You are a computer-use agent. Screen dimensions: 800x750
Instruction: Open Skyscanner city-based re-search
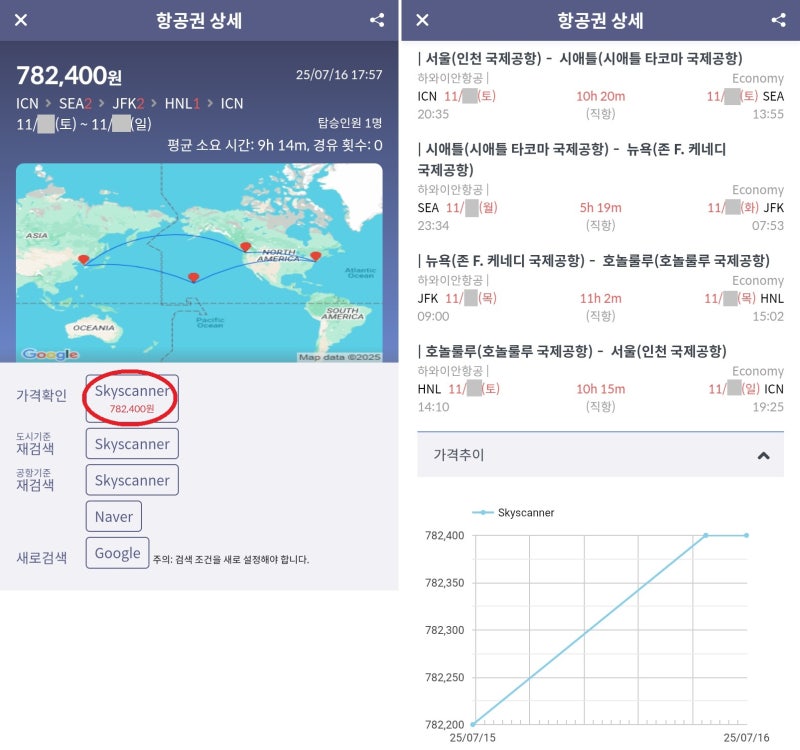tap(131, 443)
